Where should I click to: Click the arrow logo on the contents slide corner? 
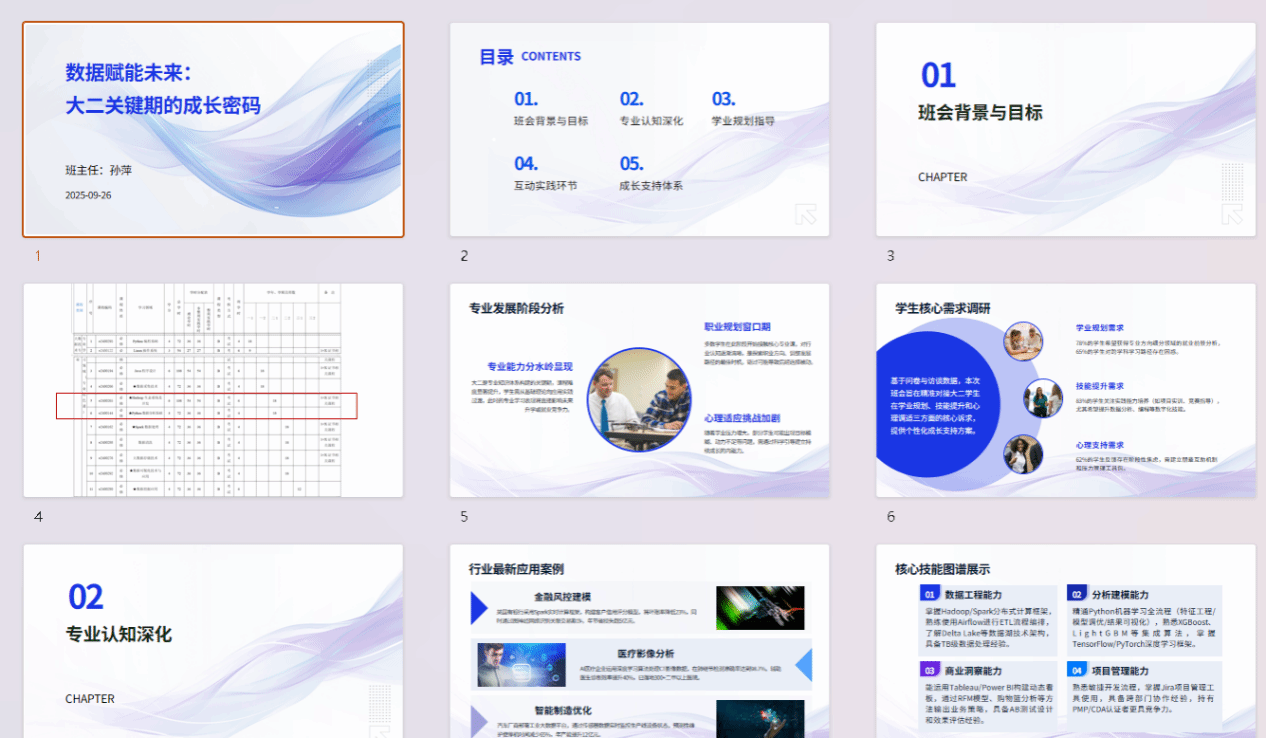coord(805,214)
